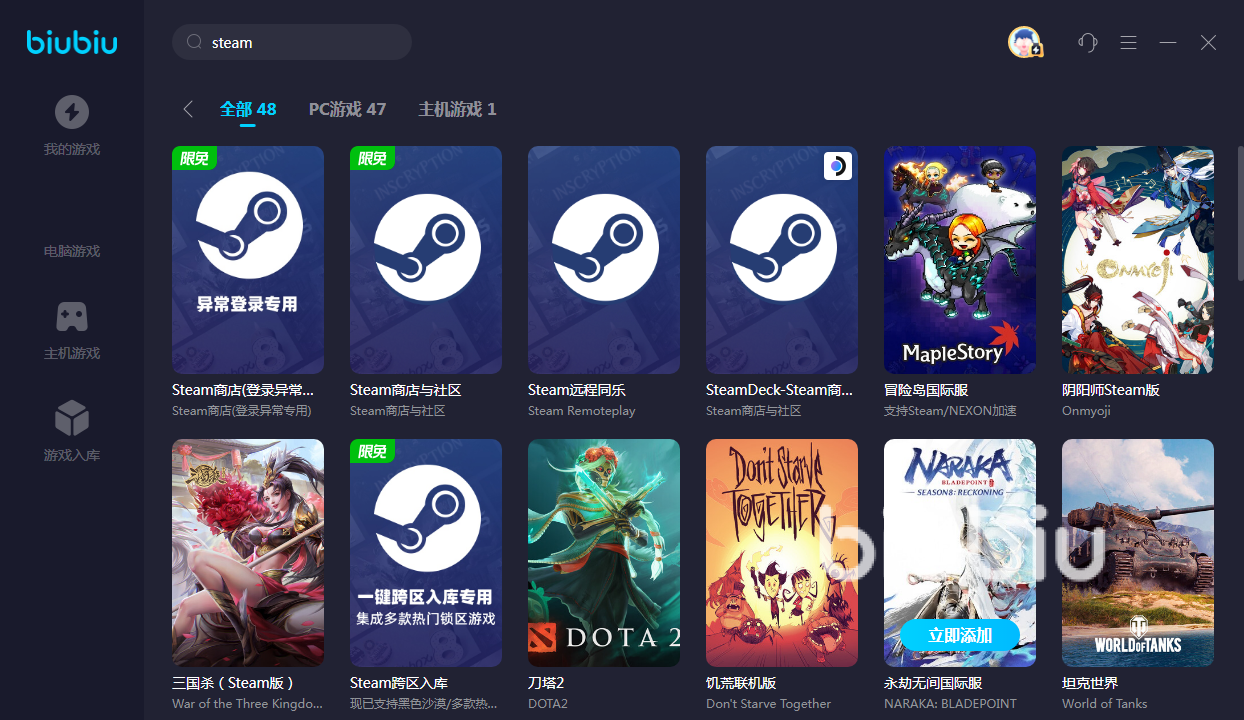Click the 立即添加 button on NARAKA
Screen dimensions: 1244x720
pyautogui.click(x=959, y=635)
